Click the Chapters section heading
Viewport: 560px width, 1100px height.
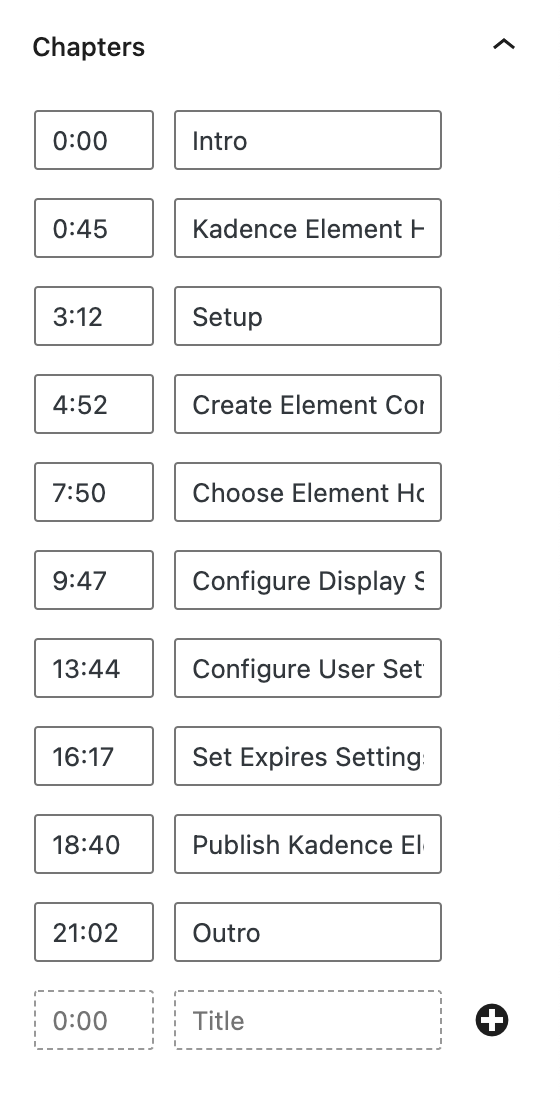pyautogui.click(x=88, y=47)
